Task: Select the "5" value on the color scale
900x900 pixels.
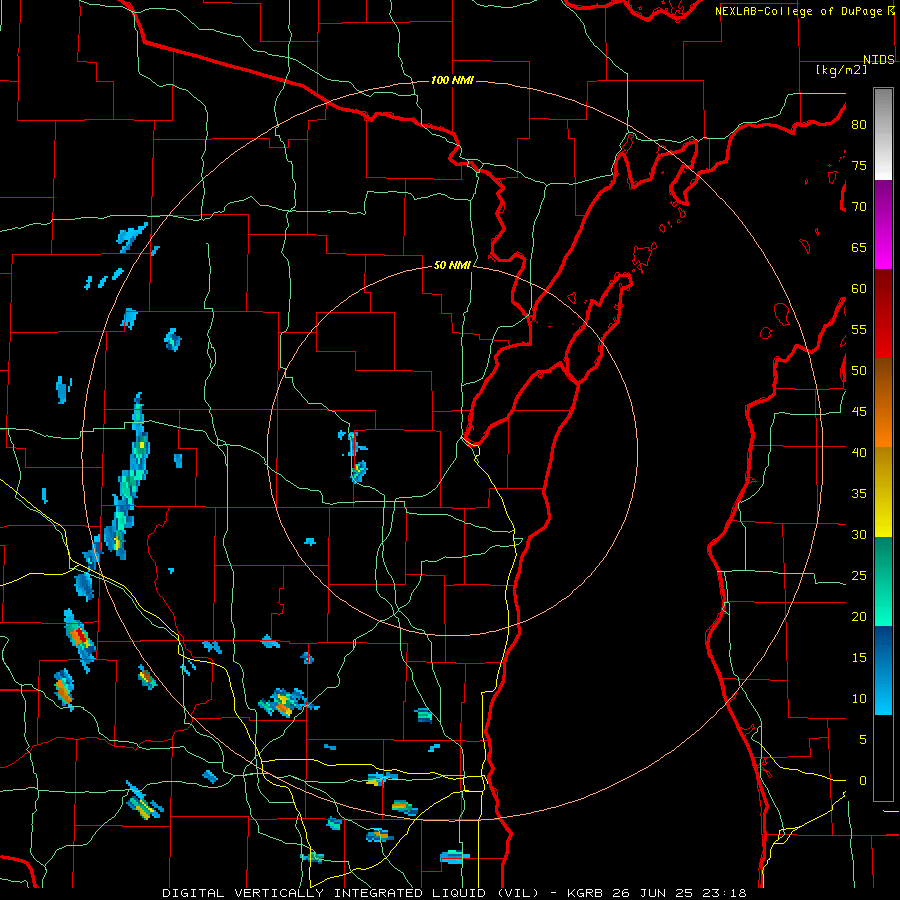Action: coord(863,740)
